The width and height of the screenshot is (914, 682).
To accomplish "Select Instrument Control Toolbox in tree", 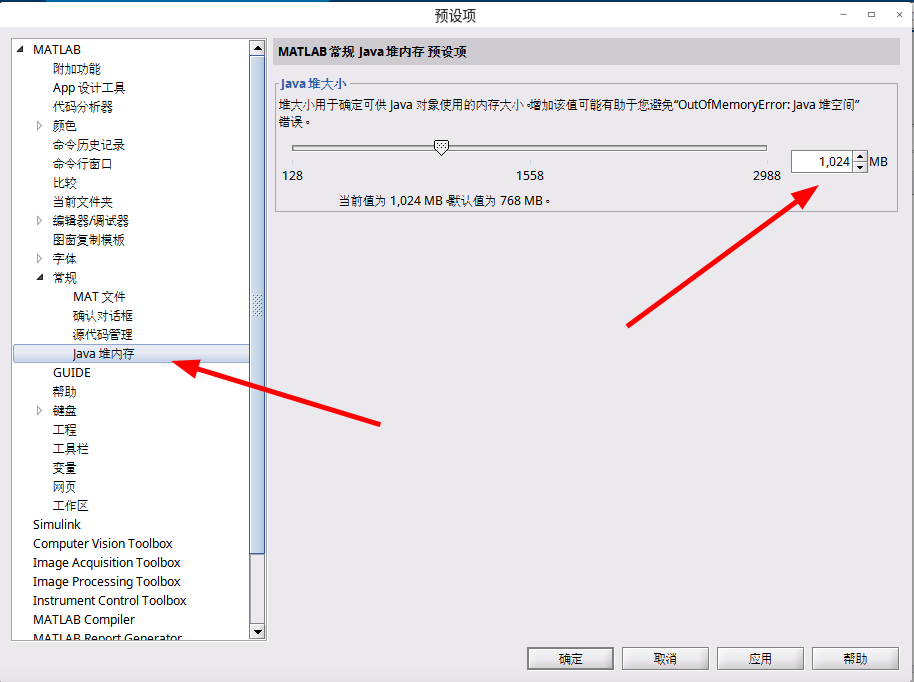I will pyautogui.click(x=110, y=600).
